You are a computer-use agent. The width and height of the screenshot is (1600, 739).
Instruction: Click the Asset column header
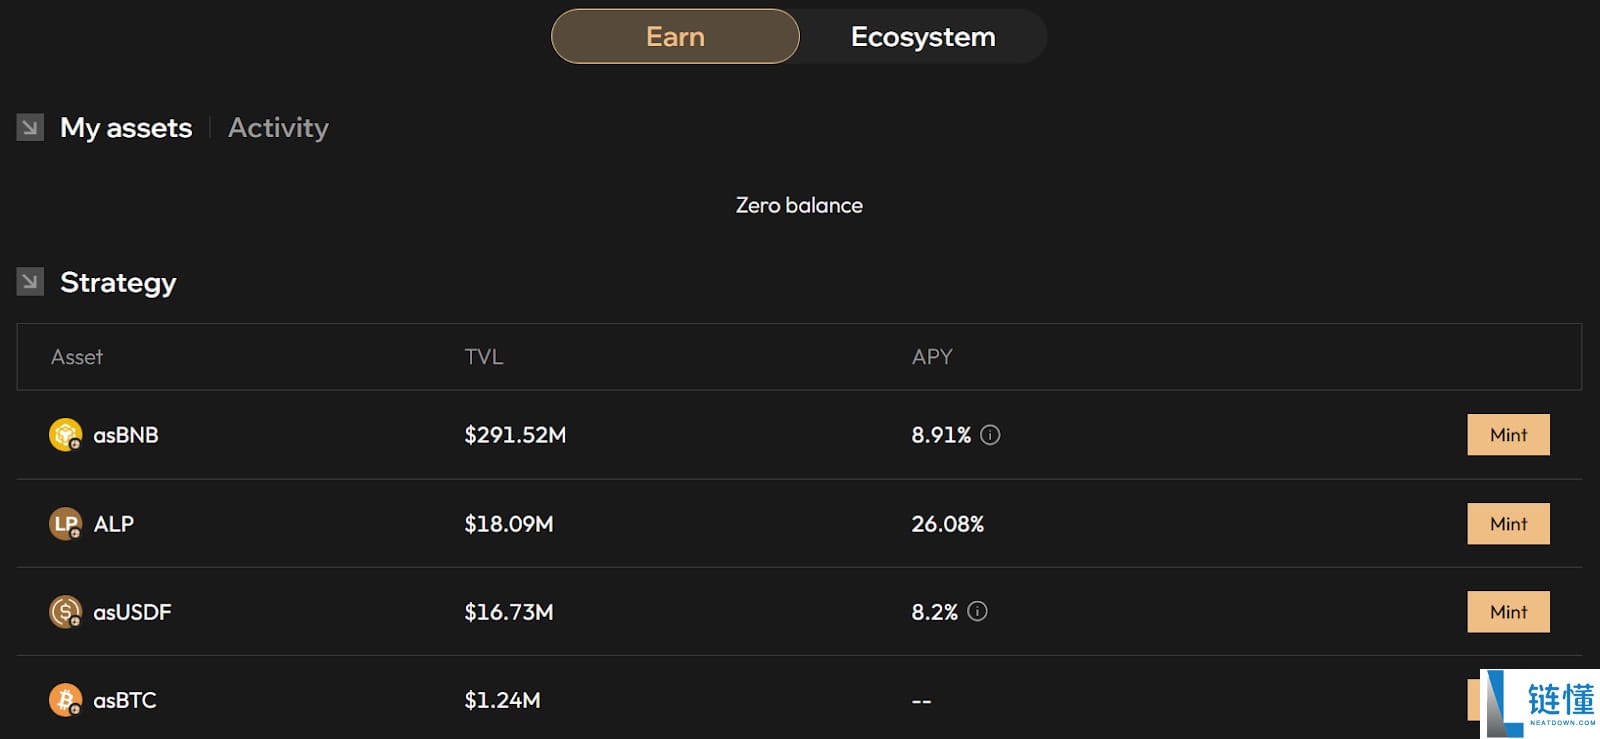(77, 357)
